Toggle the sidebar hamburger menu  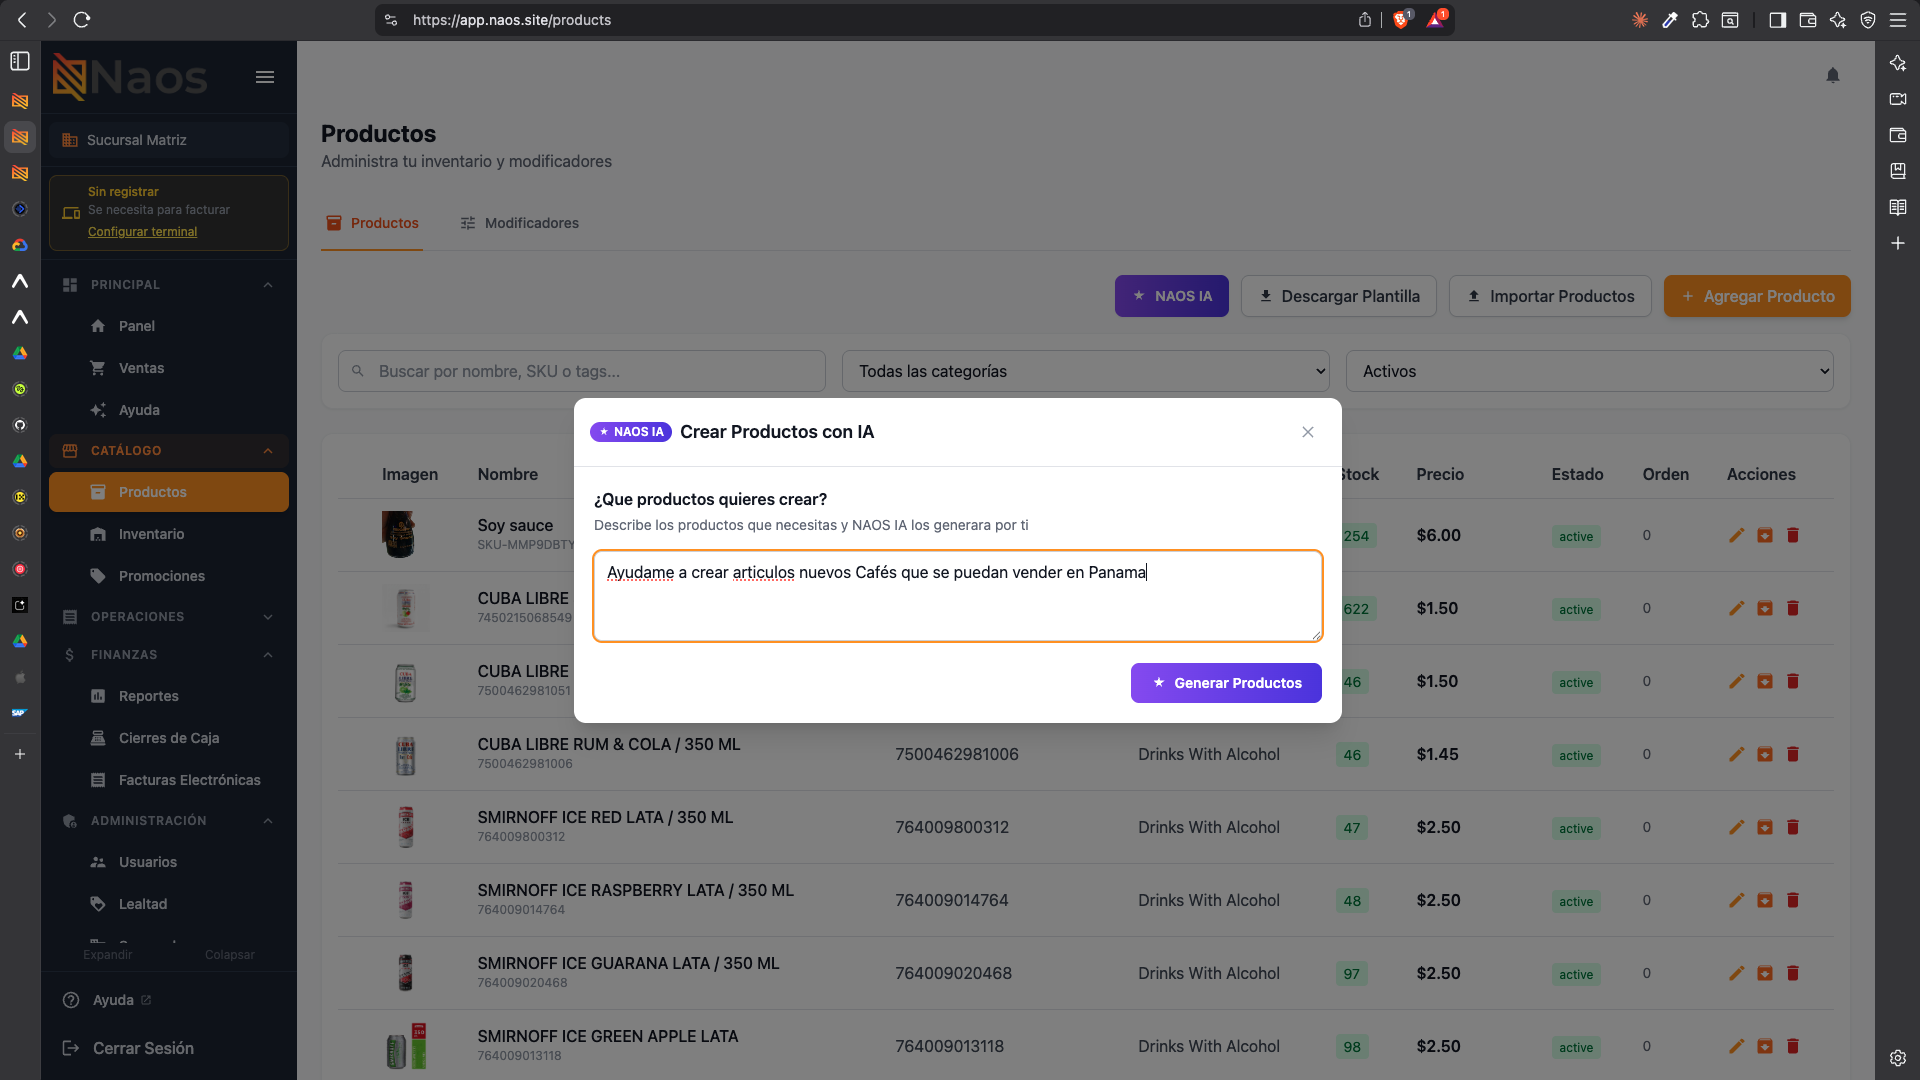(x=265, y=77)
